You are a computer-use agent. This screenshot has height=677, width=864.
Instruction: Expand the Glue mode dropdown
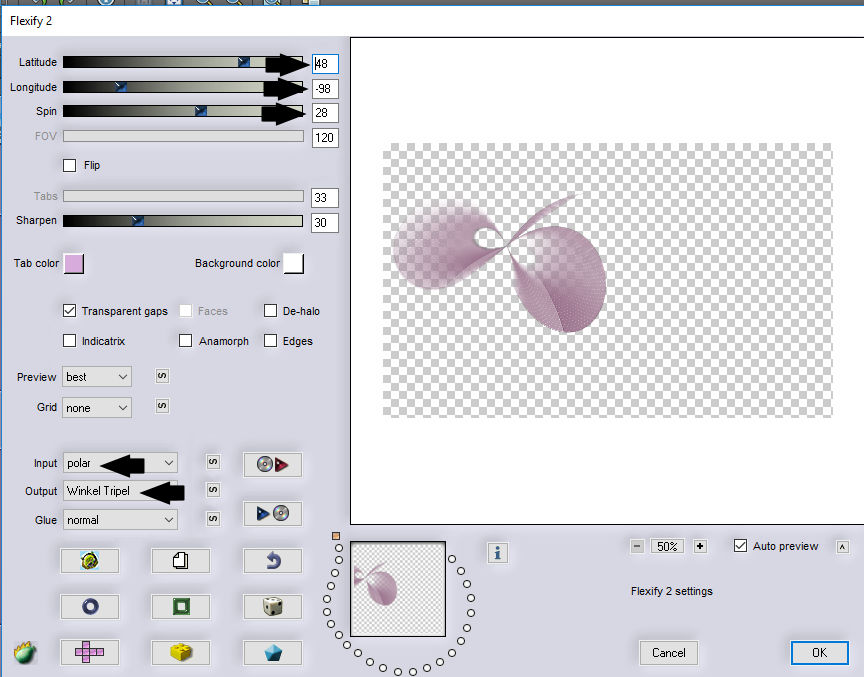[x=120, y=520]
